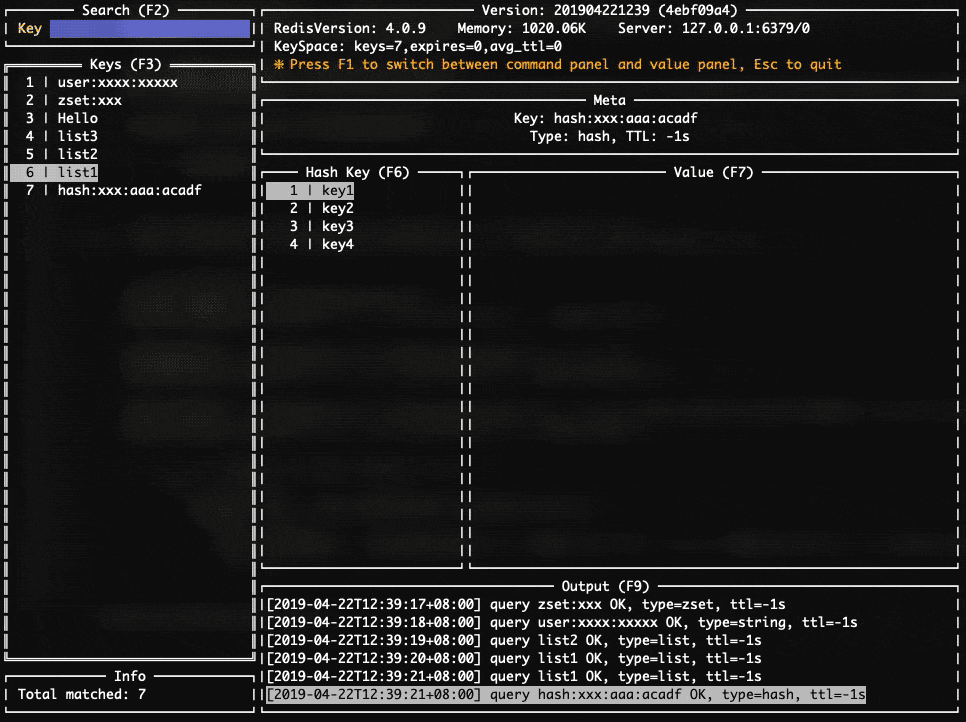966x722 pixels.
Task: Click the log line for query zset:xxx
Action: tap(526, 604)
